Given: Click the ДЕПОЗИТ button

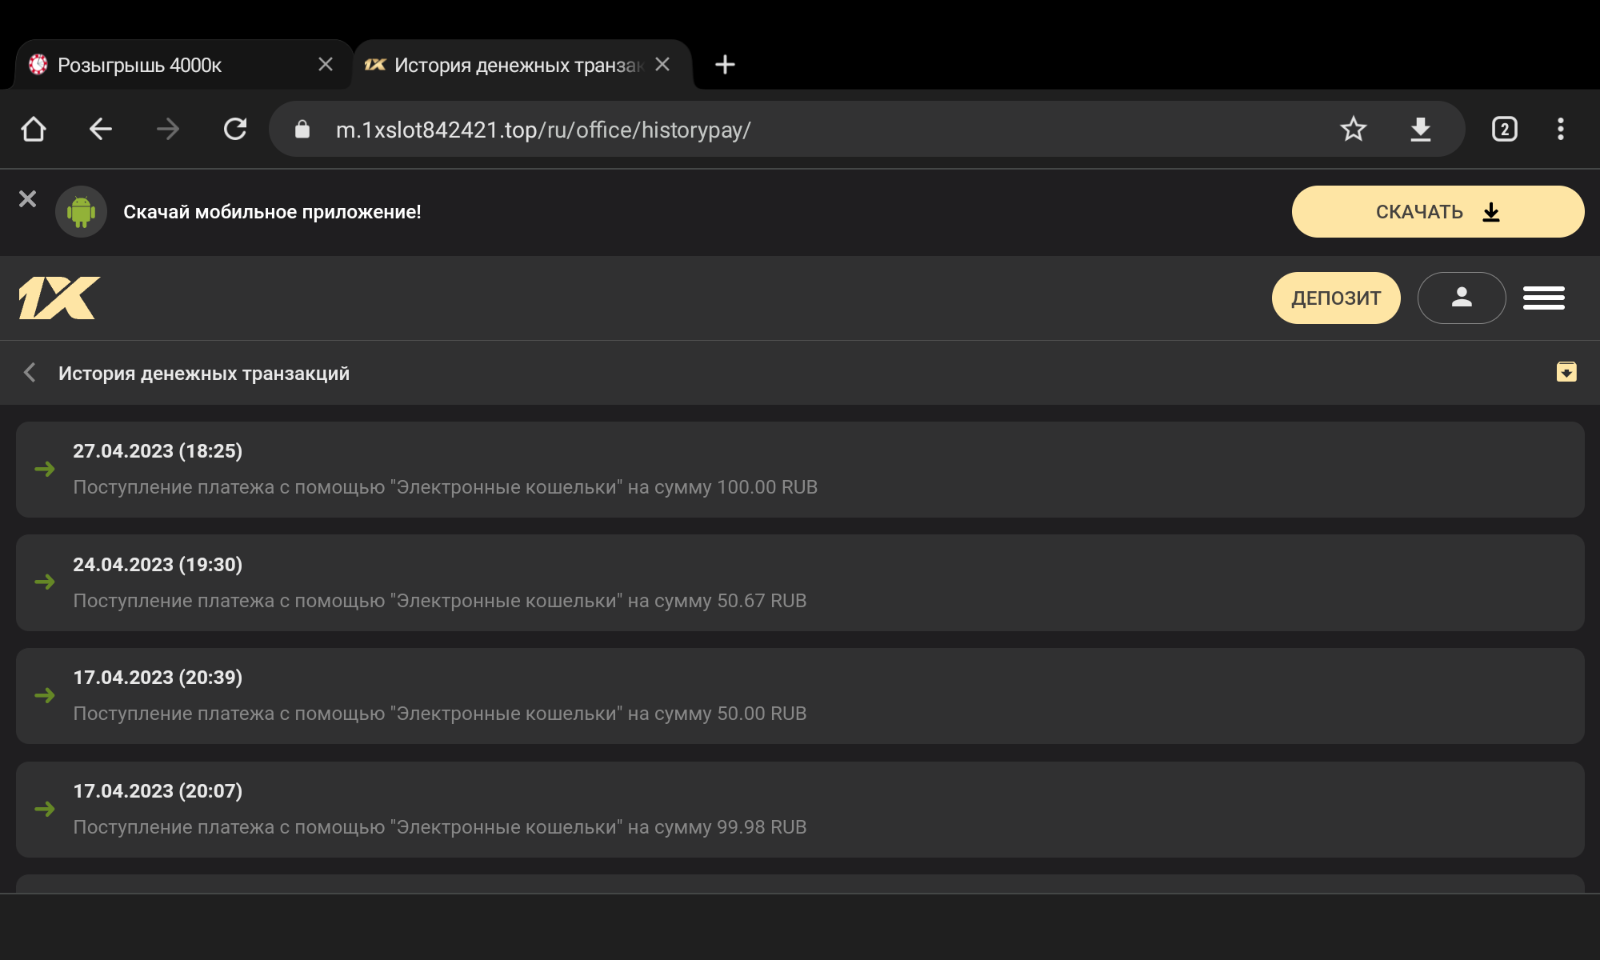Looking at the screenshot, I should tap(1335, 298).
